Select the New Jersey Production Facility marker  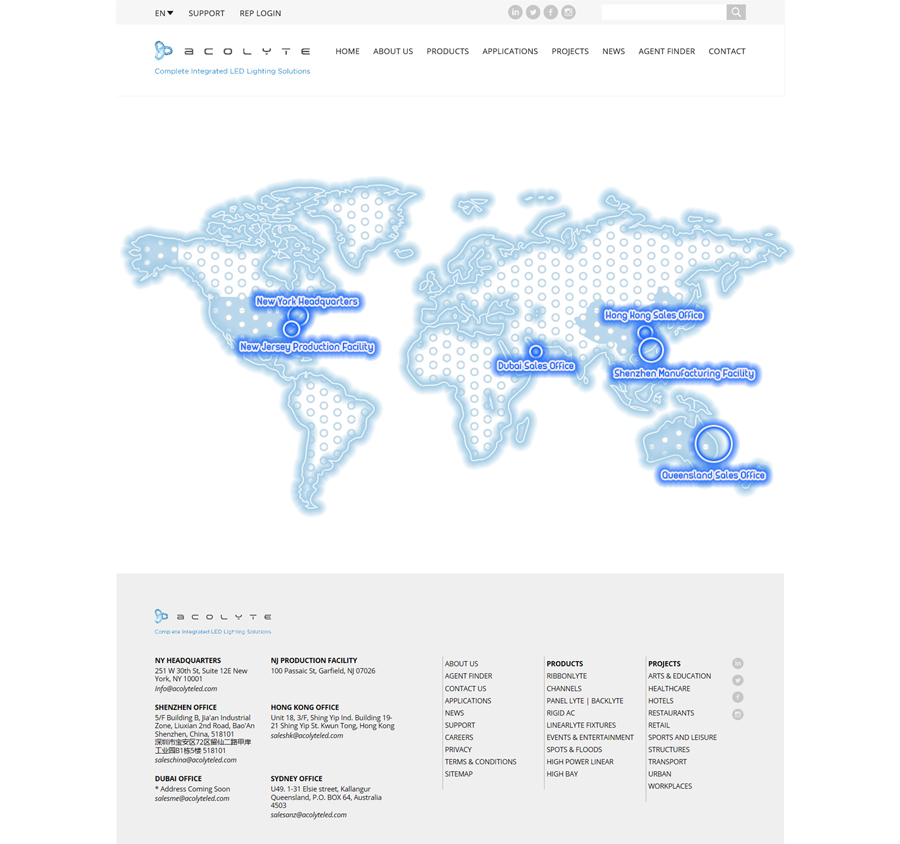[291, 329]
